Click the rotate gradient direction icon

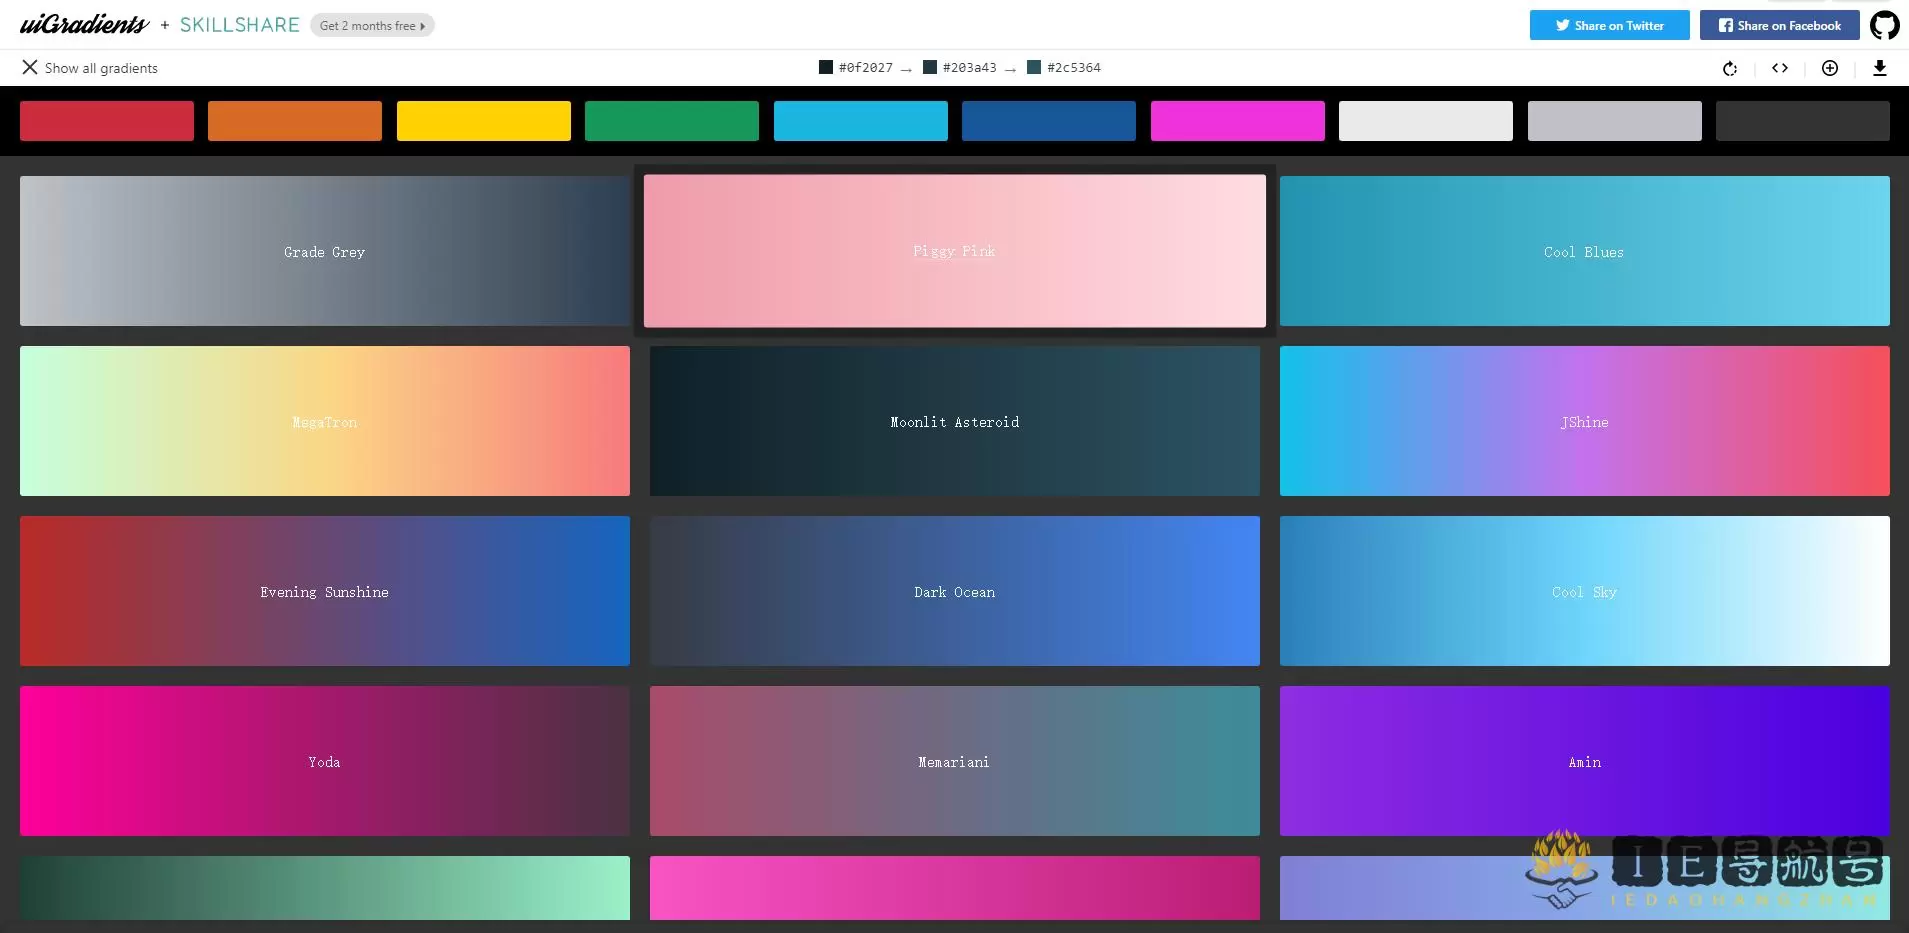click(x=1730, y=68)
